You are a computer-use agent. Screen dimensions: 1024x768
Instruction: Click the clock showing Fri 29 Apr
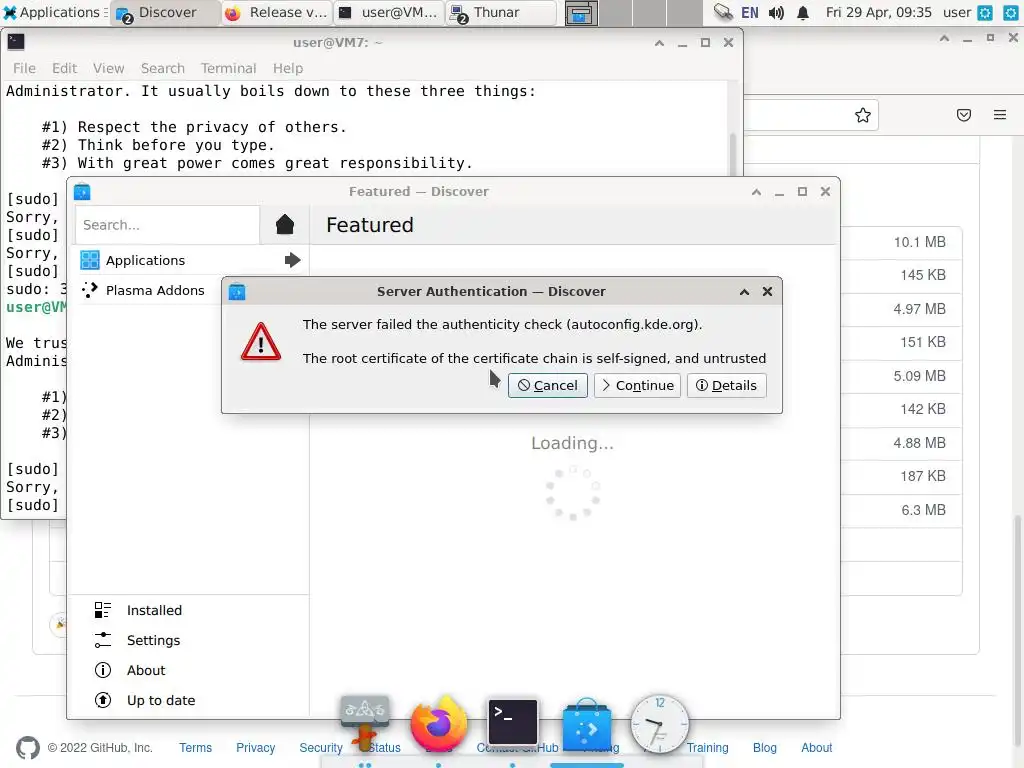pyautogui.click(x=878, y=12)
